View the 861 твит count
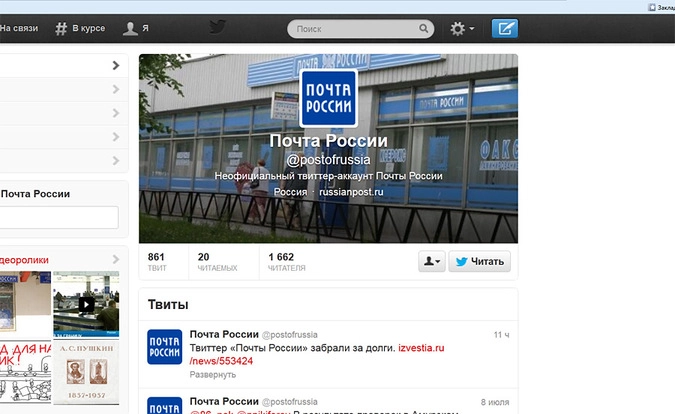Viewport: 675px width, 414px height. 156,262
